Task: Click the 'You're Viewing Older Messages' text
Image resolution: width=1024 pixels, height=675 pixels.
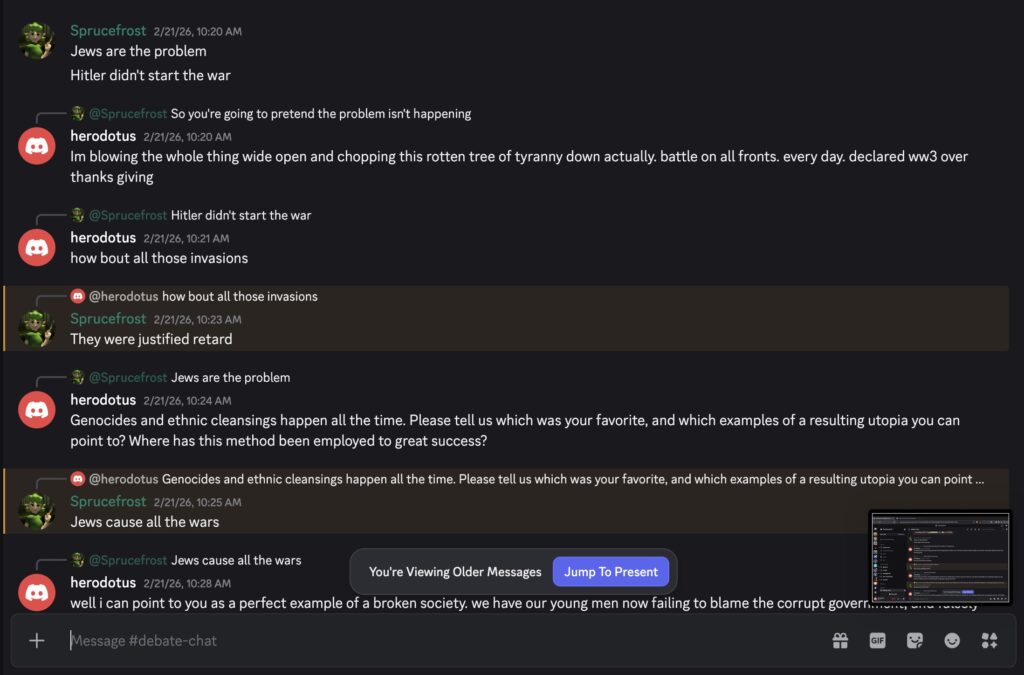Action: click(x=455, y=572)
